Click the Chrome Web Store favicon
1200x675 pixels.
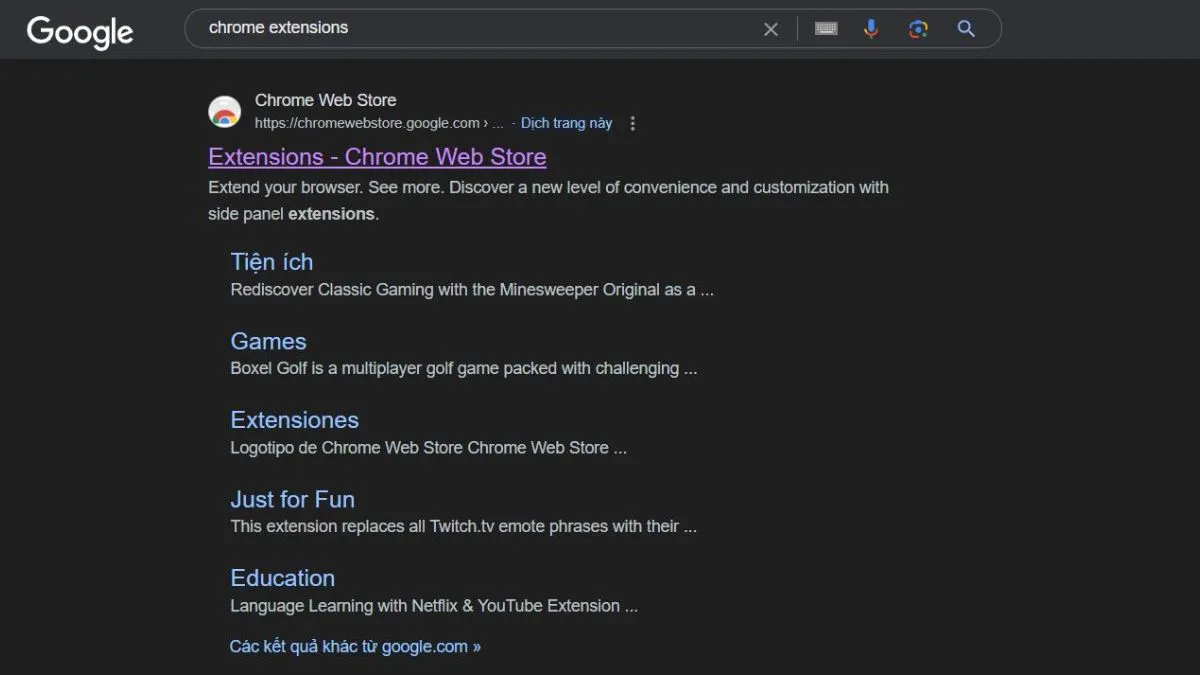[224, 111]
